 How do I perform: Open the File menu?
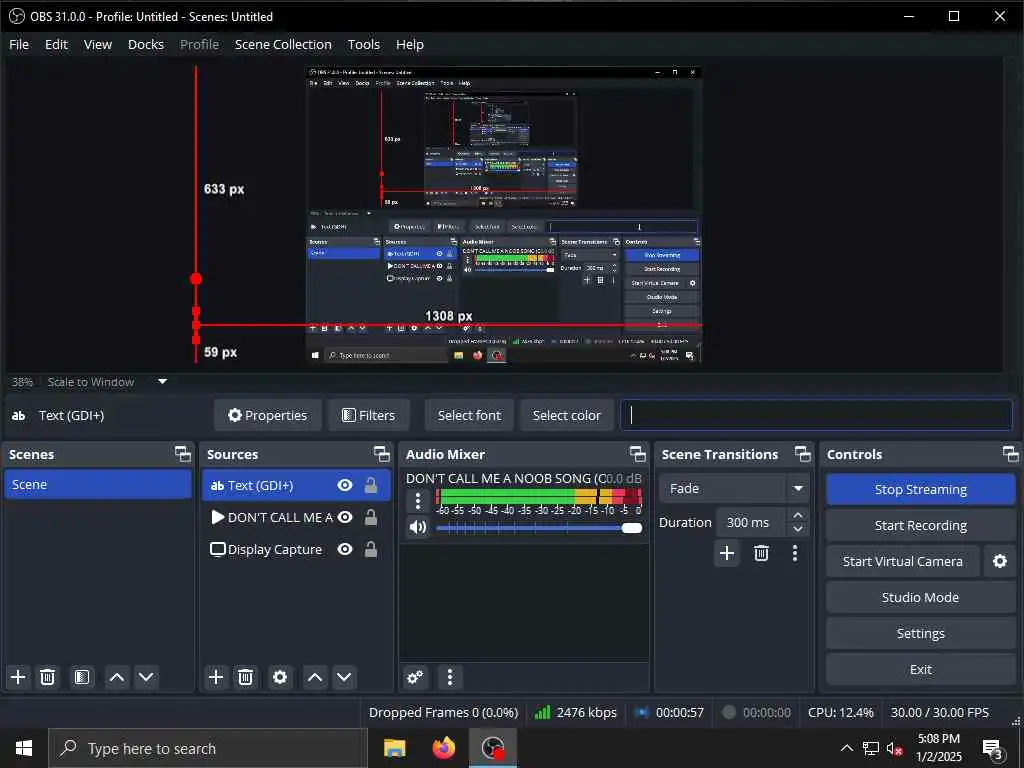(x=19, y=44)
